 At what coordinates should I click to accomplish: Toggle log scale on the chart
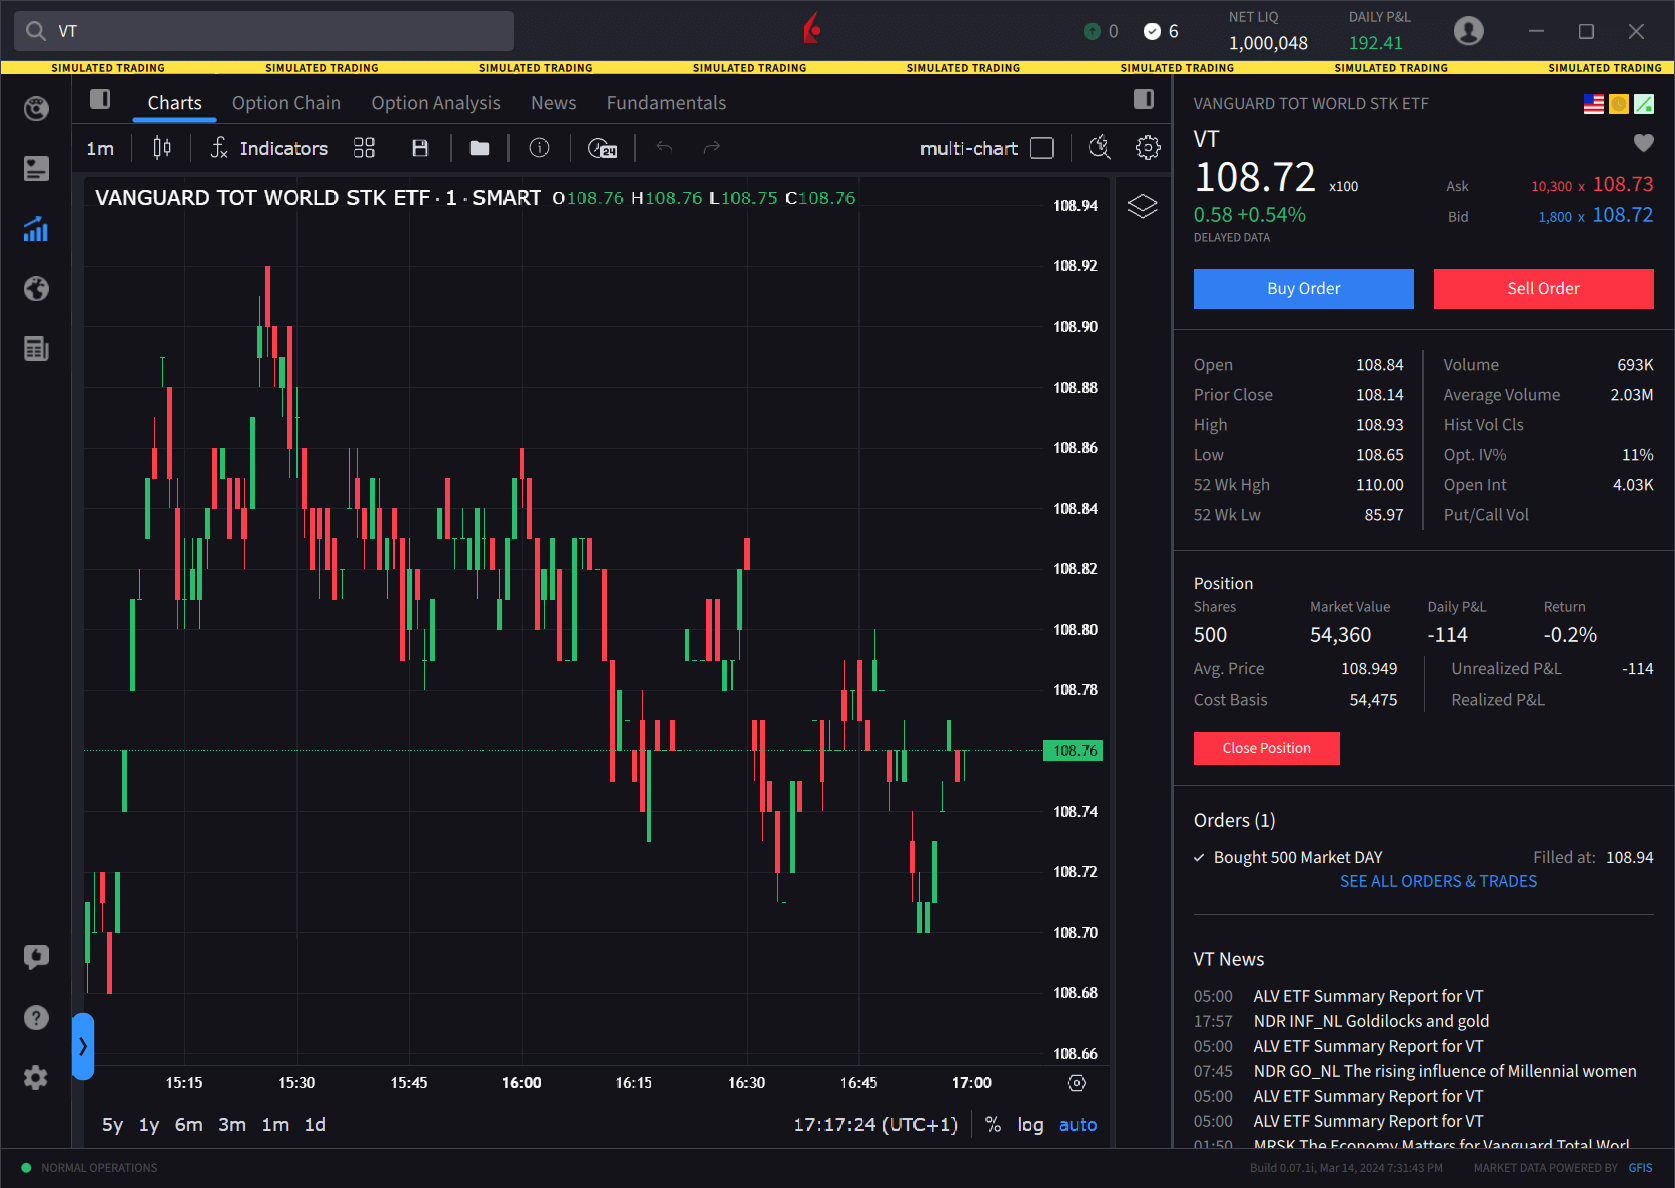[x=1030, y=1125]
